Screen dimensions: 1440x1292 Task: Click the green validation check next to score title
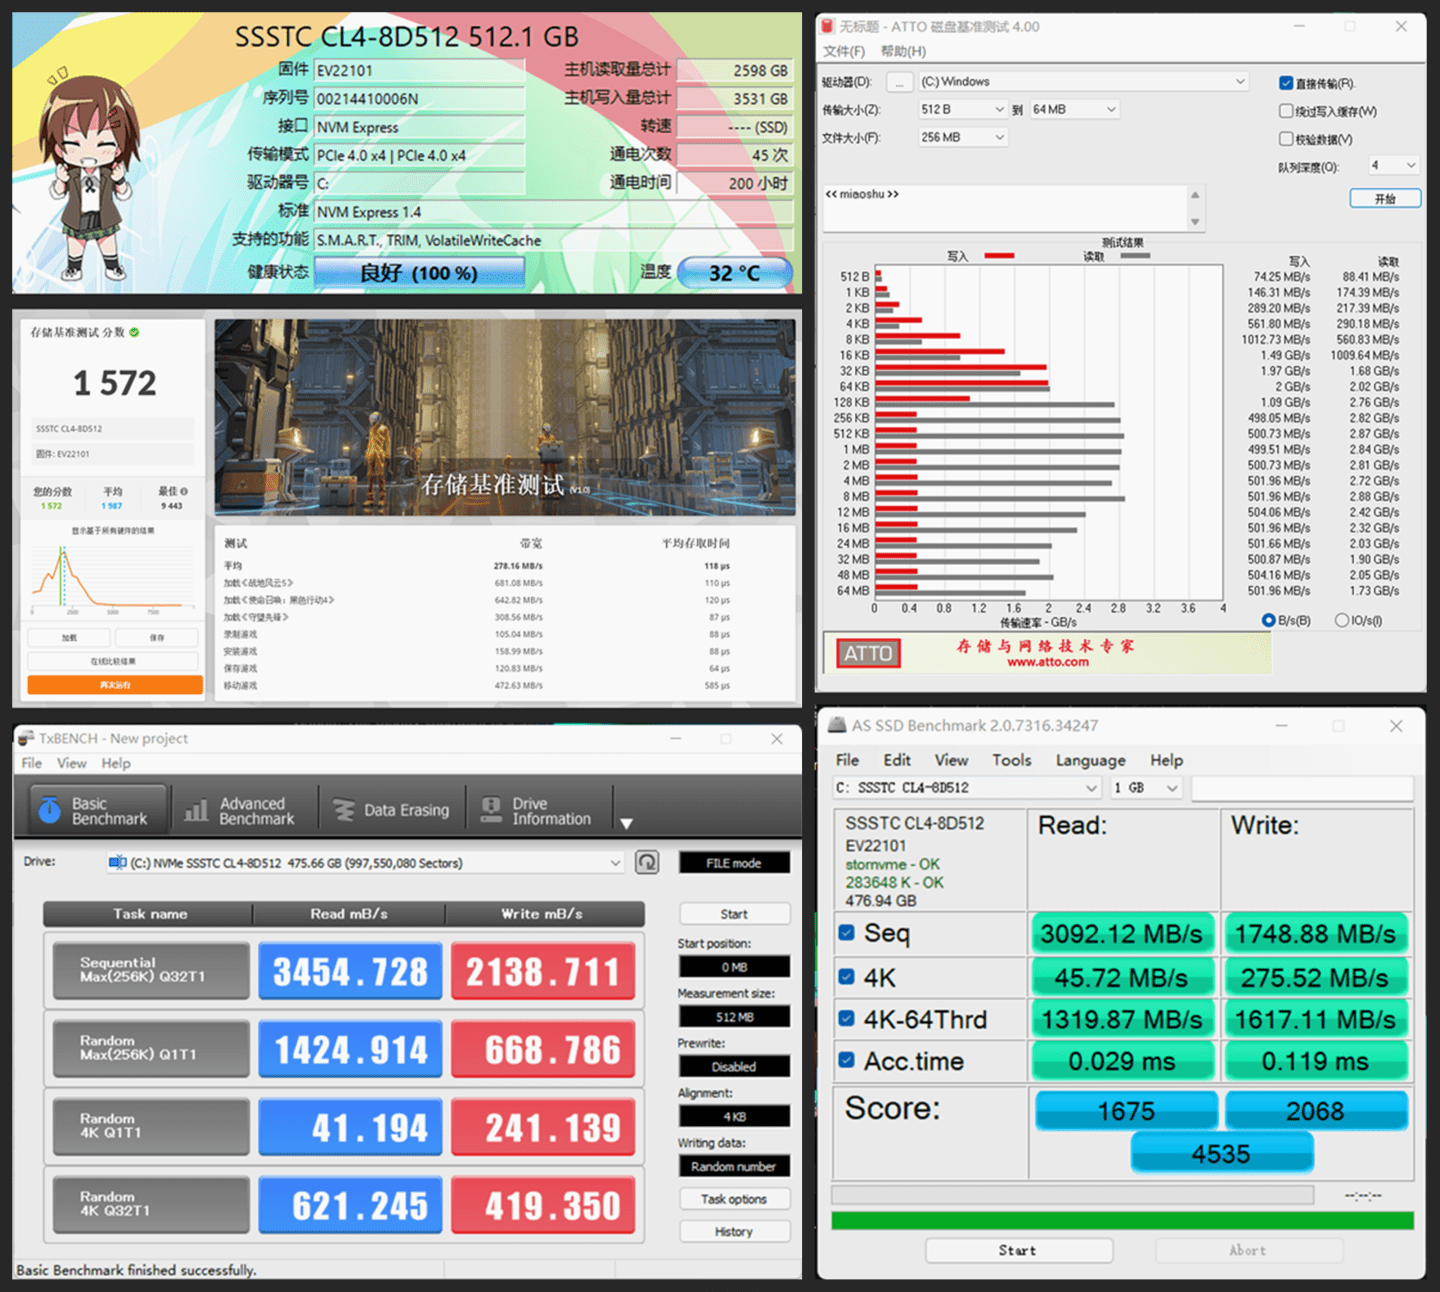click(134, 332)
